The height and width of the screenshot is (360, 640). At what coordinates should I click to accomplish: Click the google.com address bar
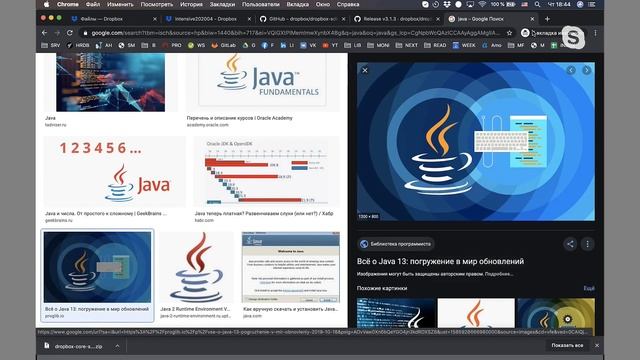[x=295, y=33]
